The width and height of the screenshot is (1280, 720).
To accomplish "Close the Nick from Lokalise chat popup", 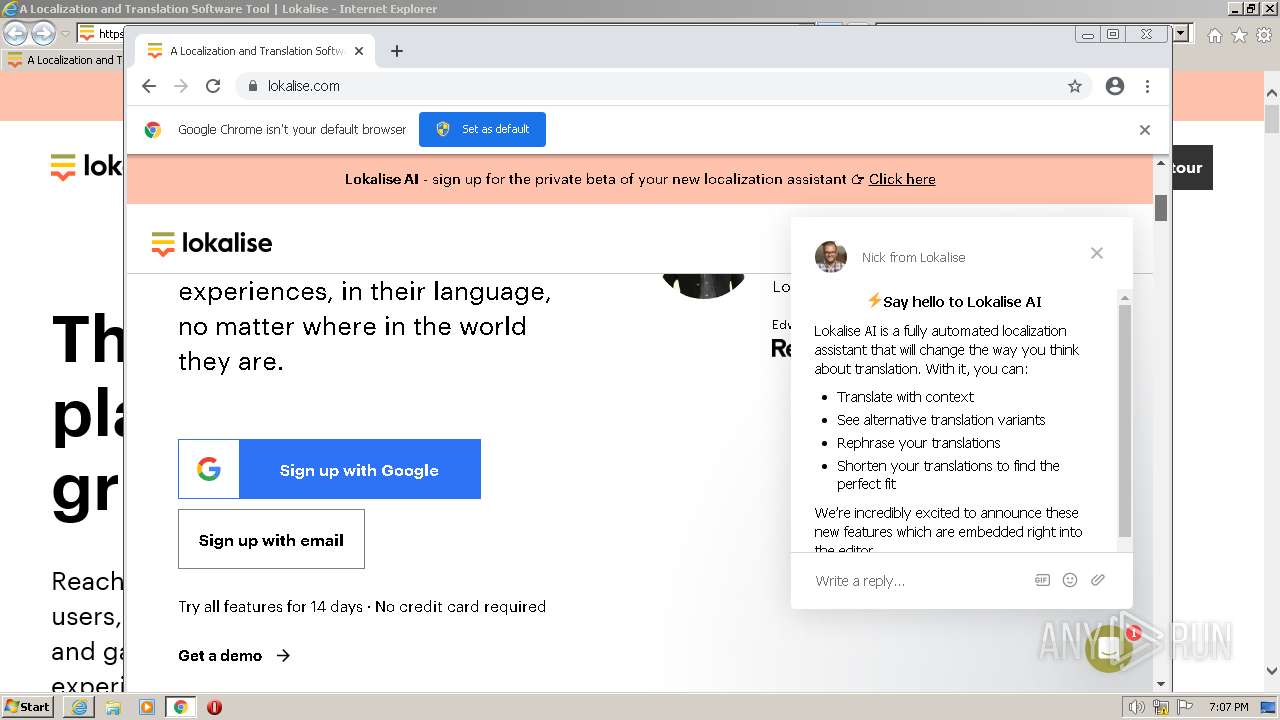I will [x=1097, y=253].
